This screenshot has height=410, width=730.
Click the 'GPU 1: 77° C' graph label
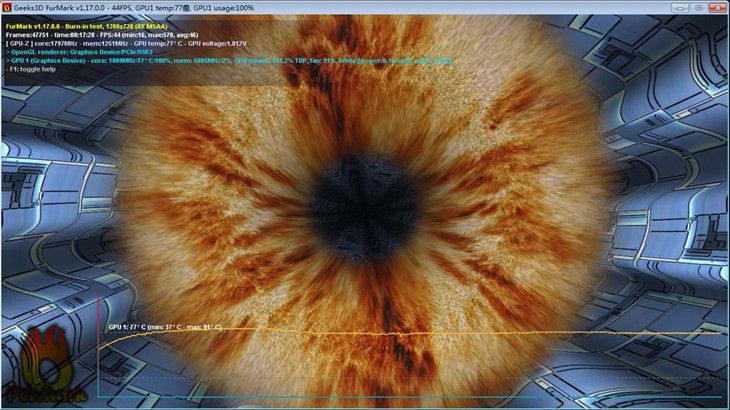coord(165,327)
